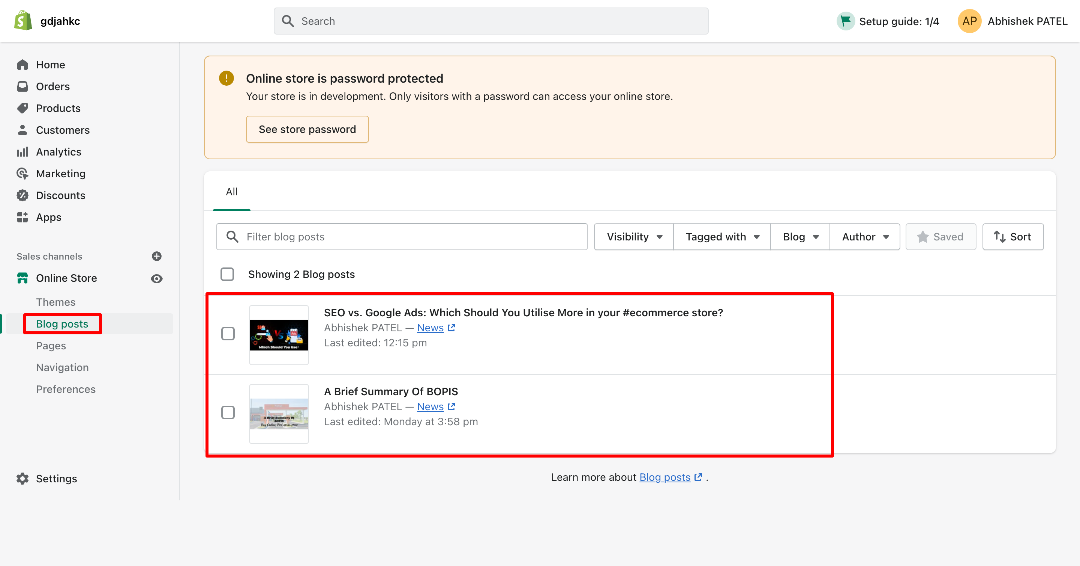Click the Apps grid icon
This screenshot has height=566, width=1080.
tap(23, 218)
